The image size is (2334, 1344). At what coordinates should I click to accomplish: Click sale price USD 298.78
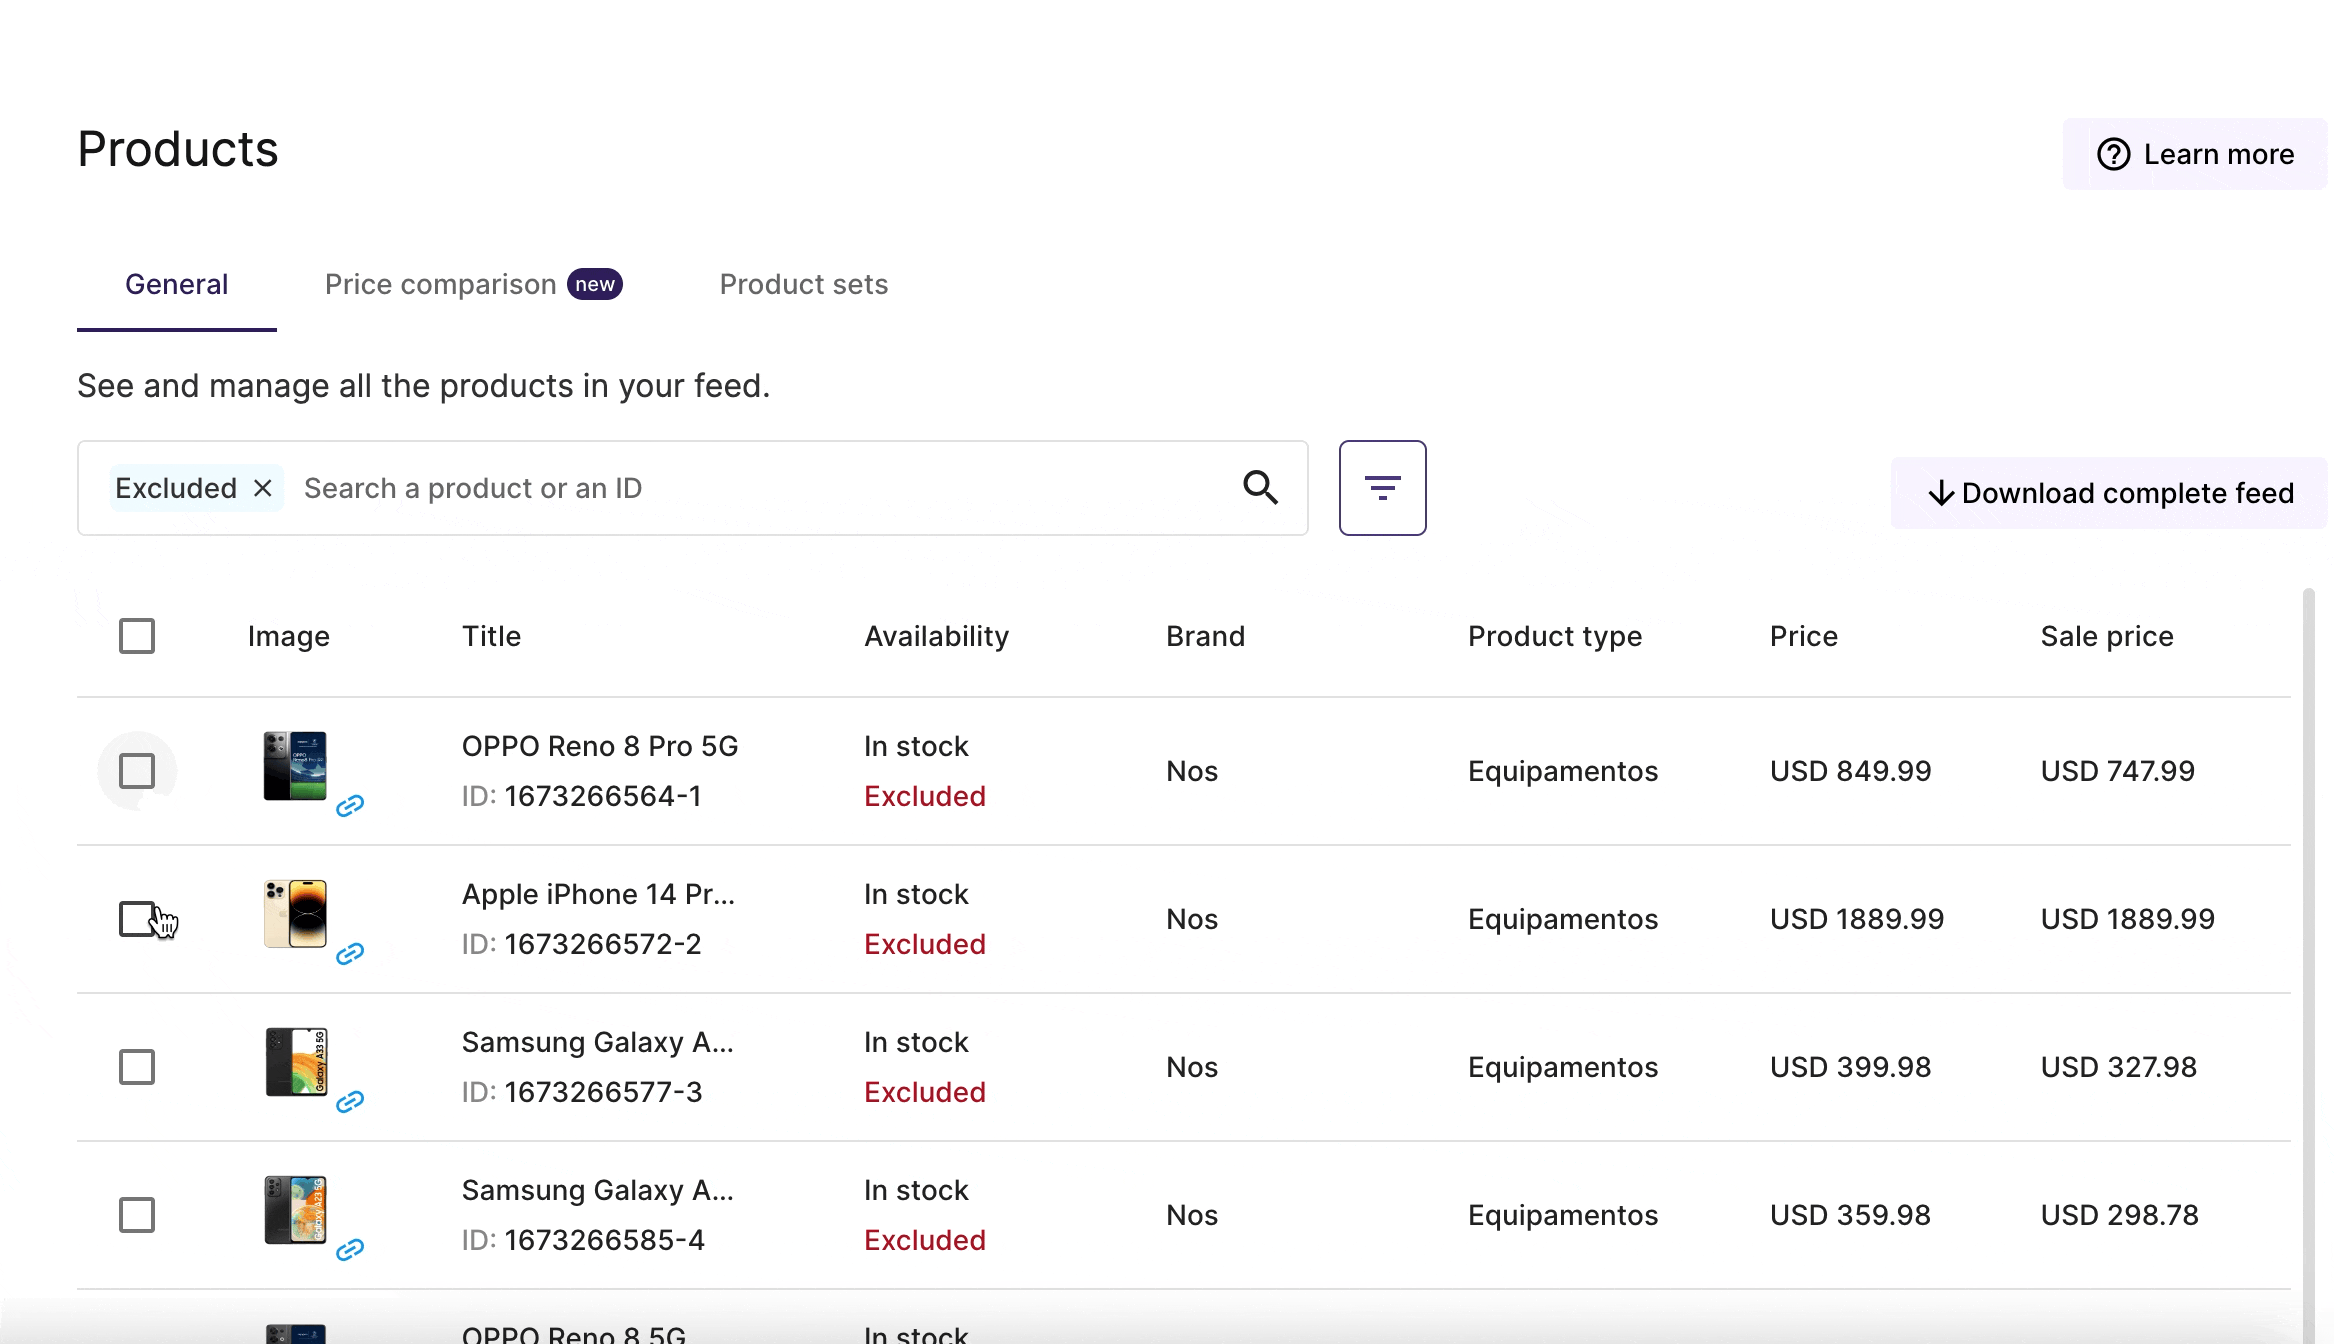click(2119, 1215)
